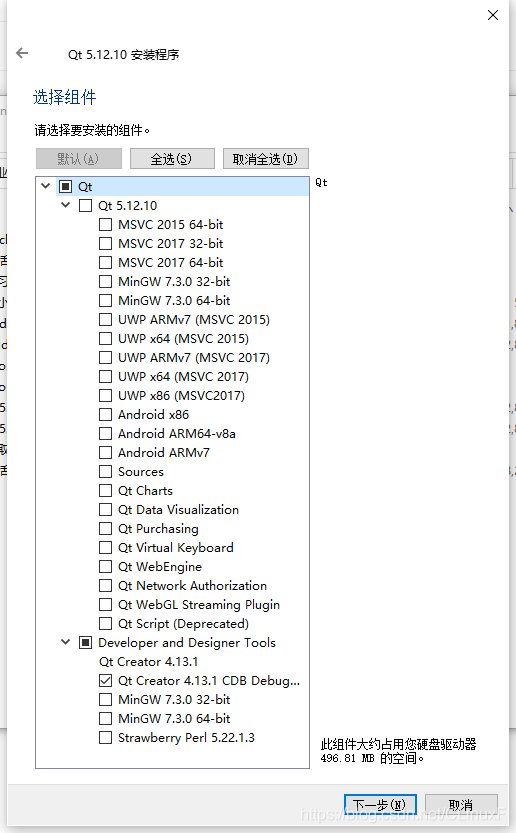Check UWP x64 (MSVC 2015) box

[106, 338]
